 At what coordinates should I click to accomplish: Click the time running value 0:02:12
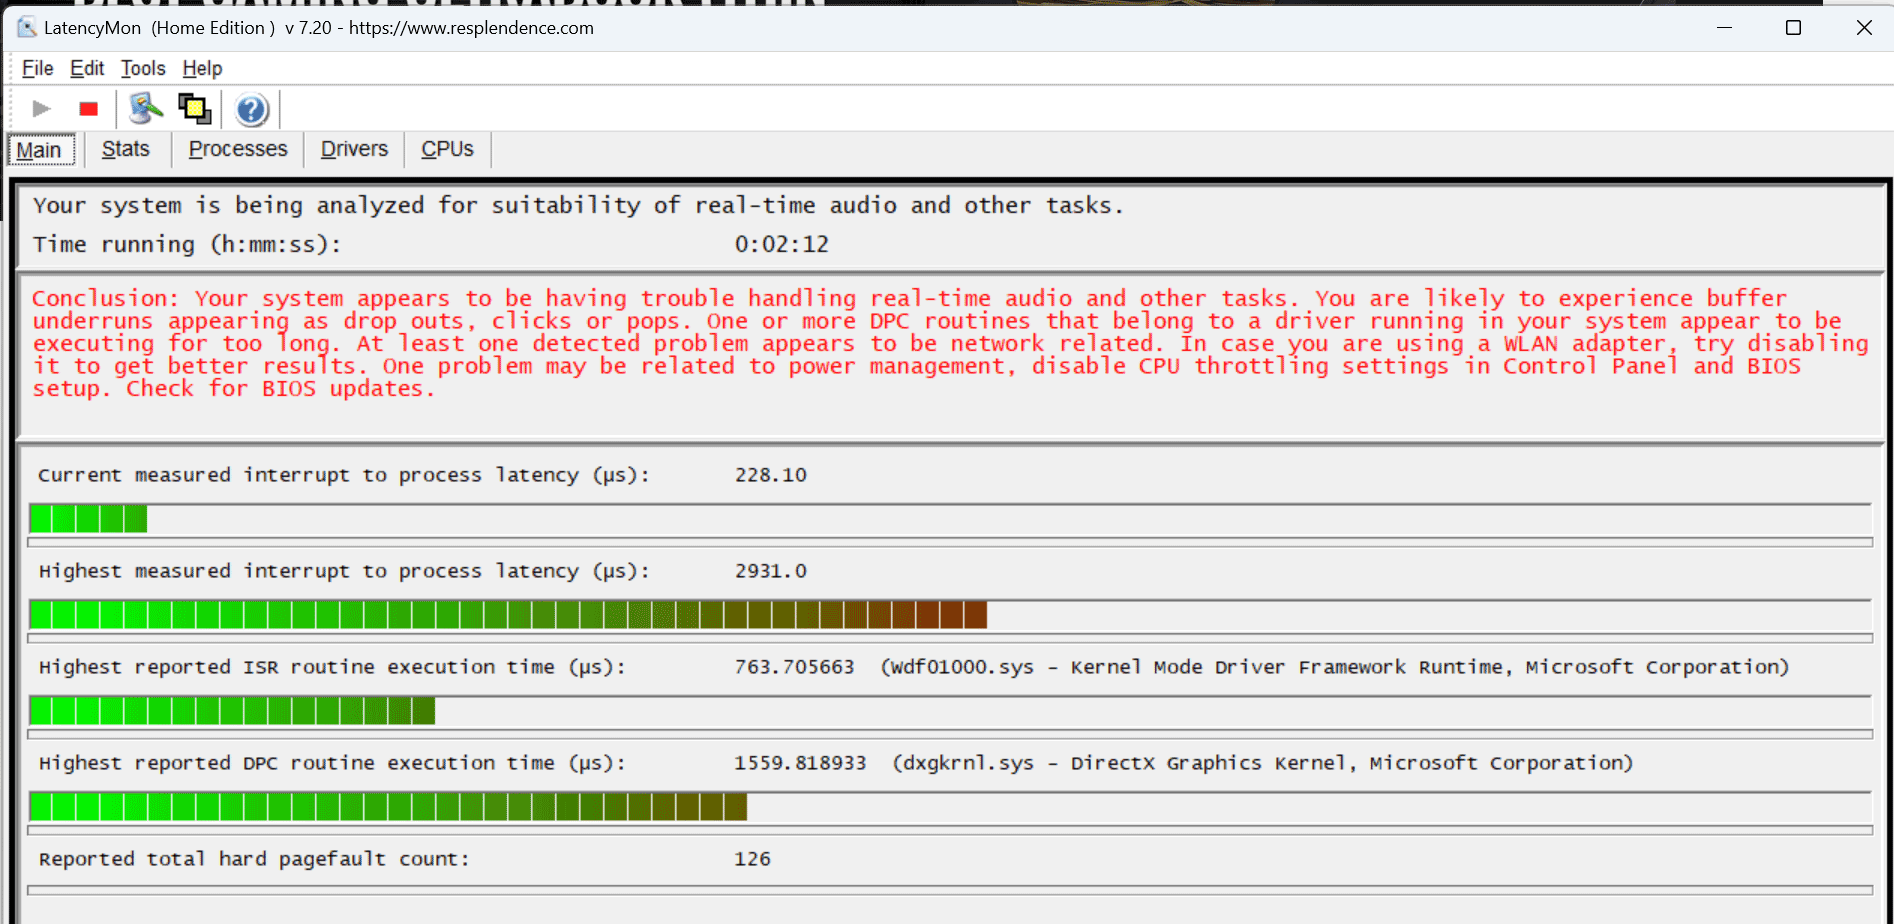[781, 244]
